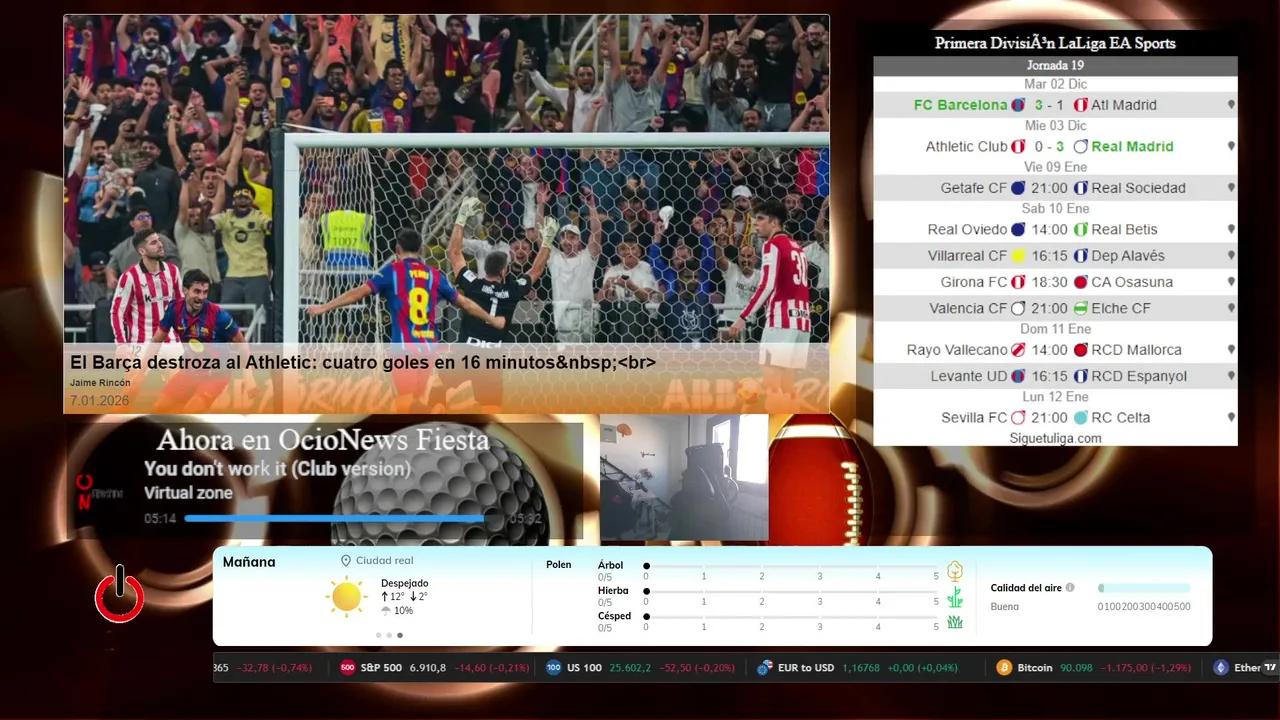Screen dimensions: 1280x720
Task: Click the Sab 10 Ene date row
Action: click(x=1055, y=209)
